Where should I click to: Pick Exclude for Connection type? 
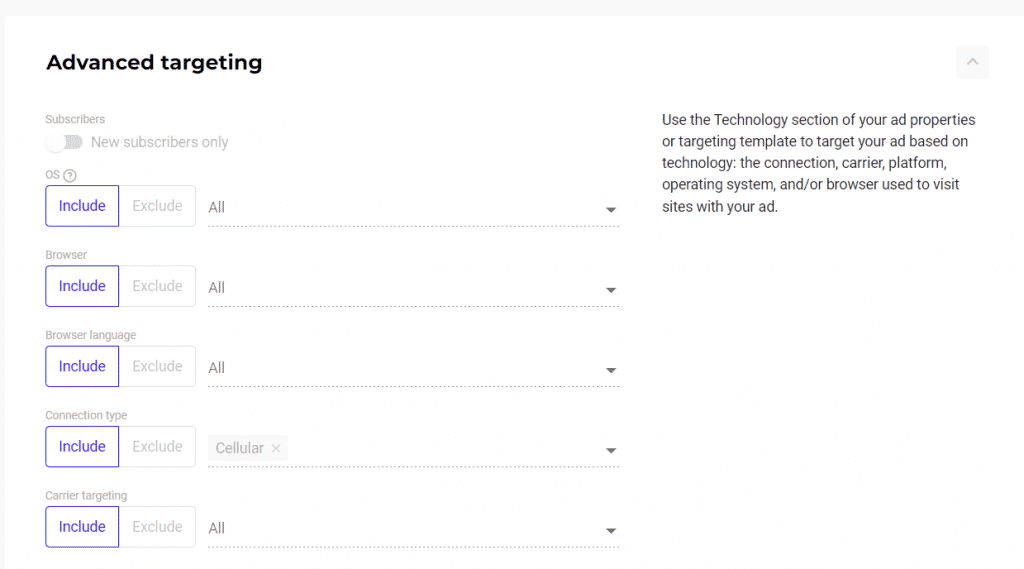click(157, 447)
